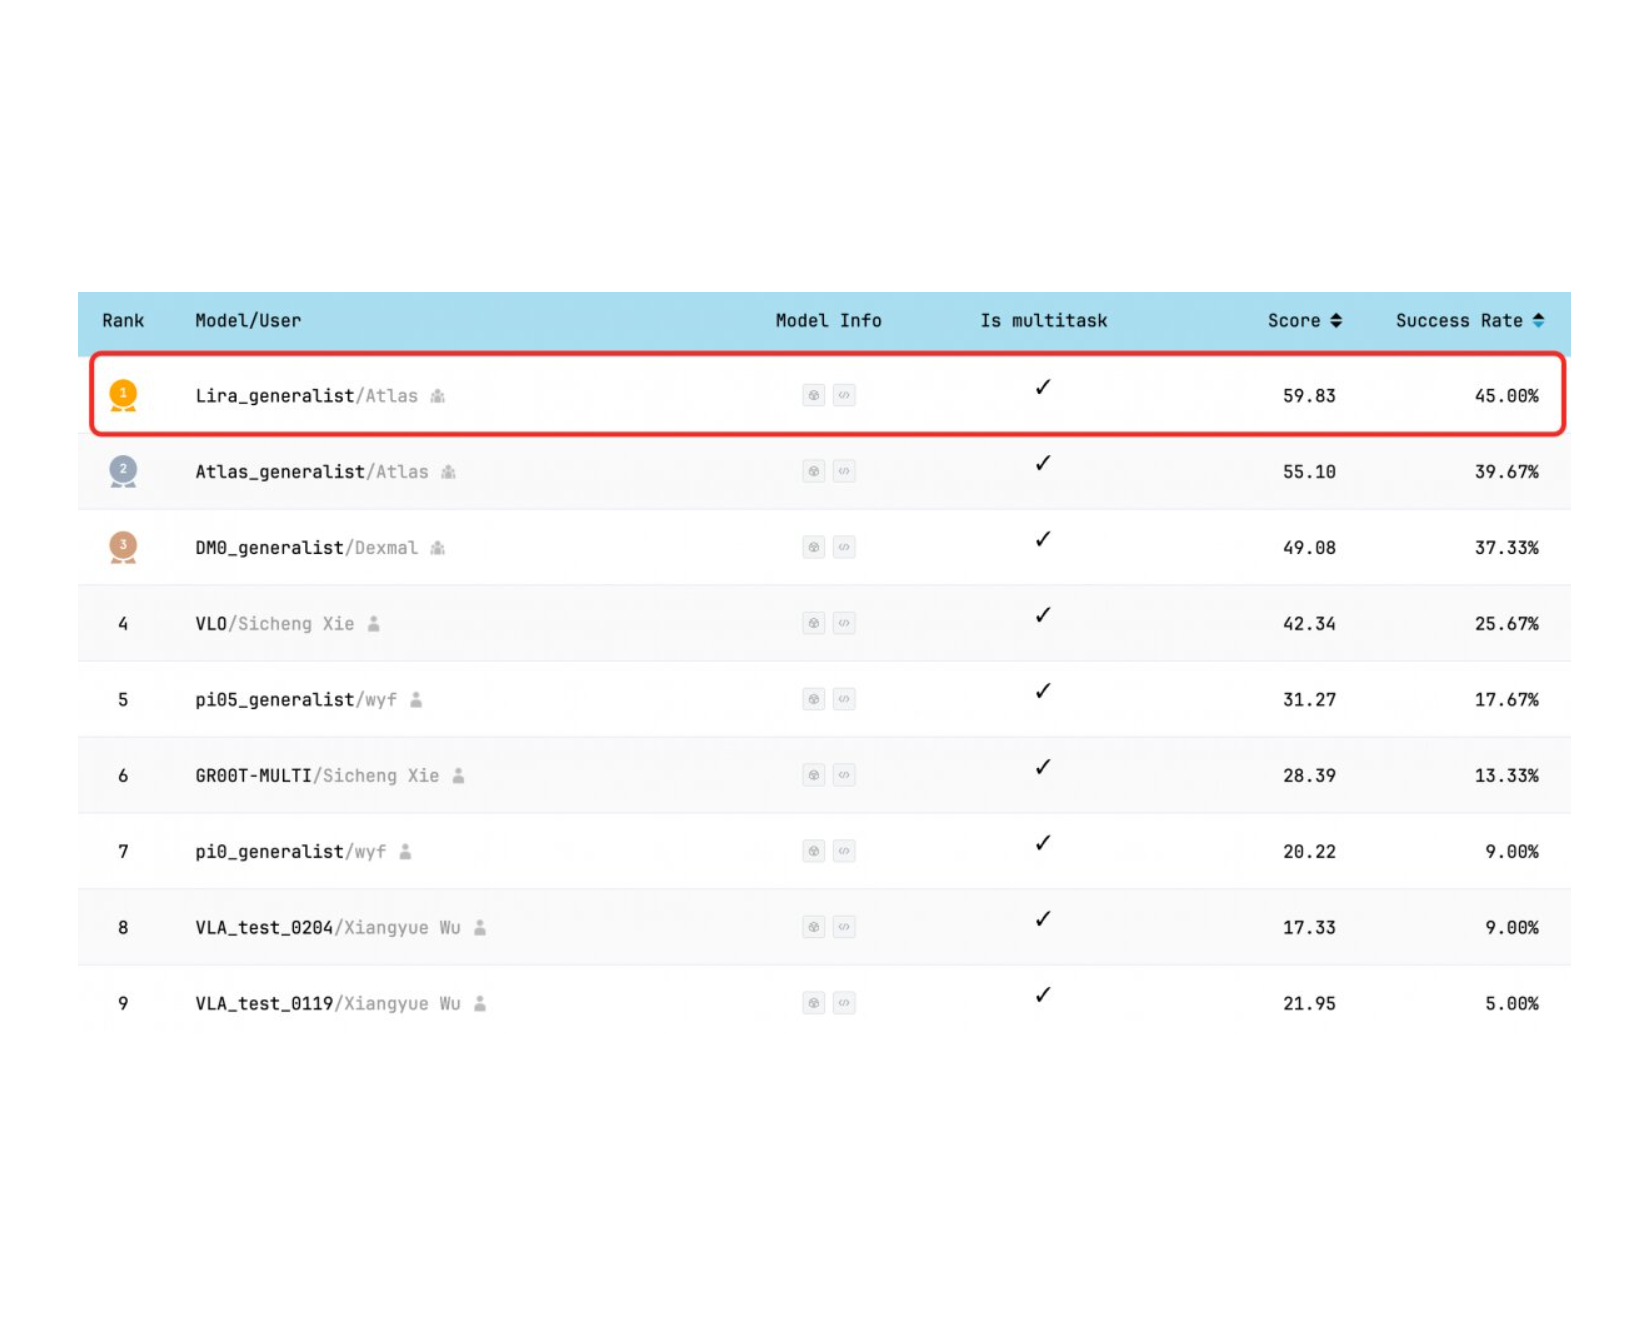
Task: Open model cube icon for DM0_generalist
Action: [x=814, y=547]
